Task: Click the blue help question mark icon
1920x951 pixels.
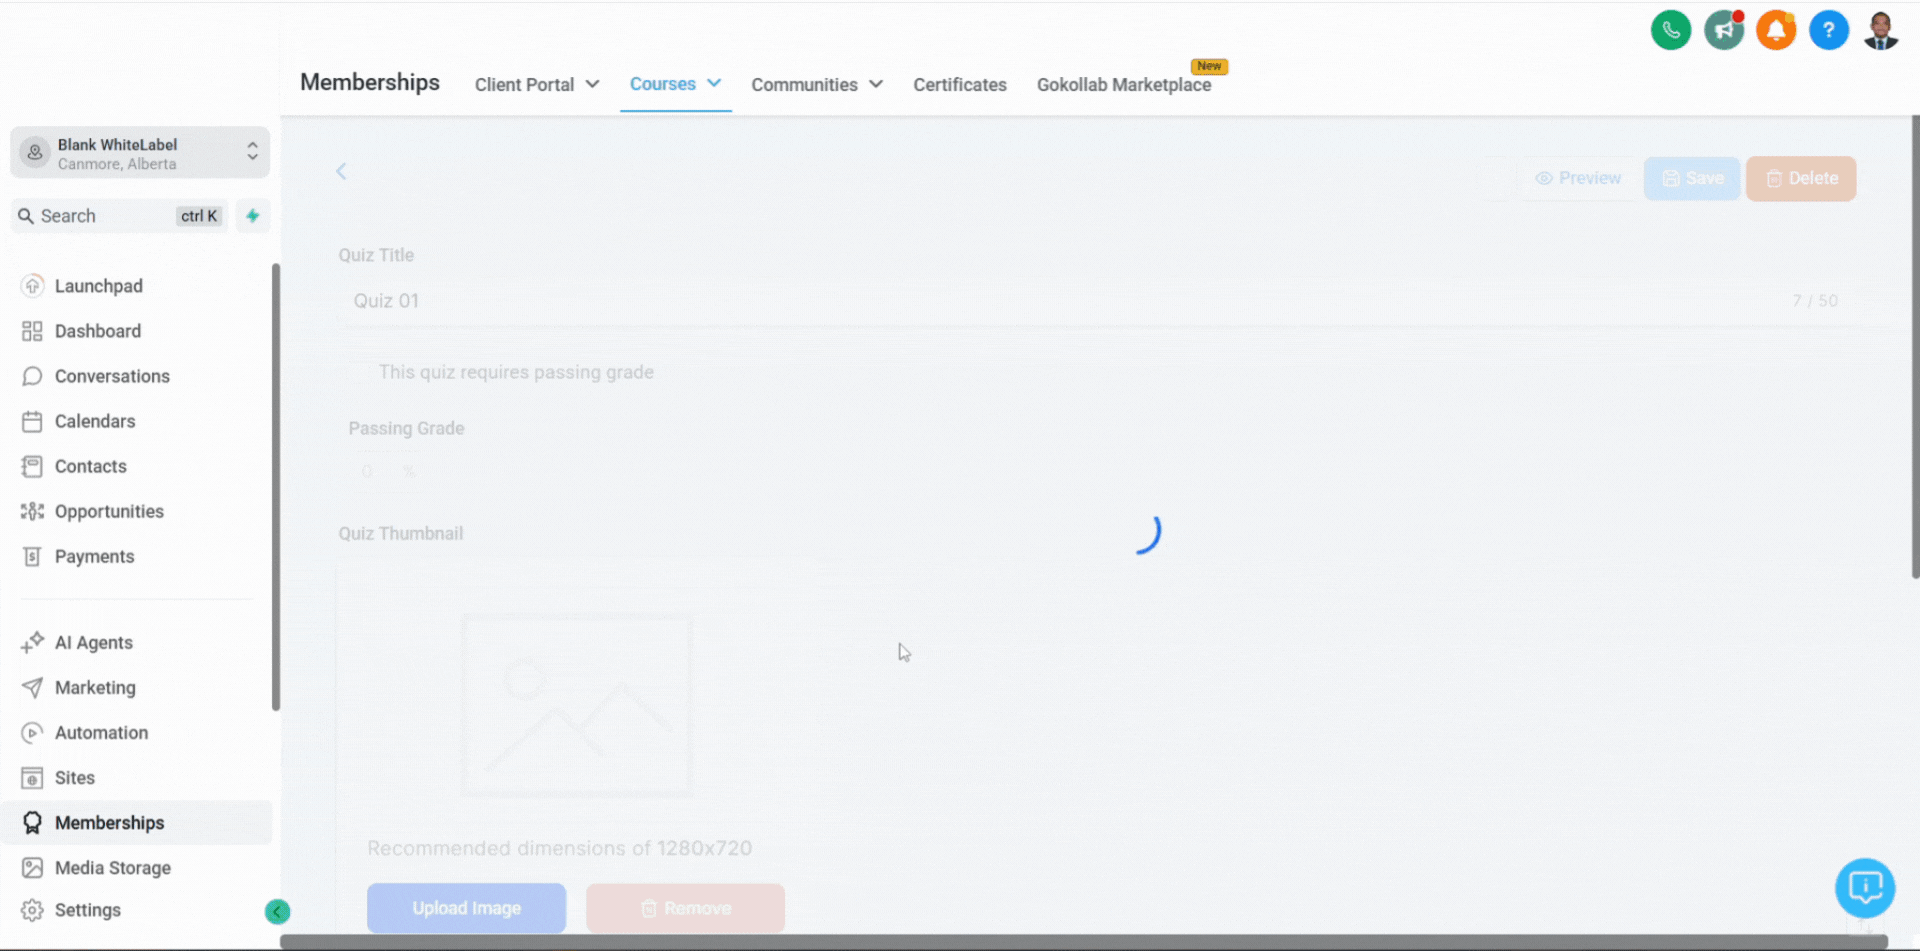Action: click(x=1829, y=30)
